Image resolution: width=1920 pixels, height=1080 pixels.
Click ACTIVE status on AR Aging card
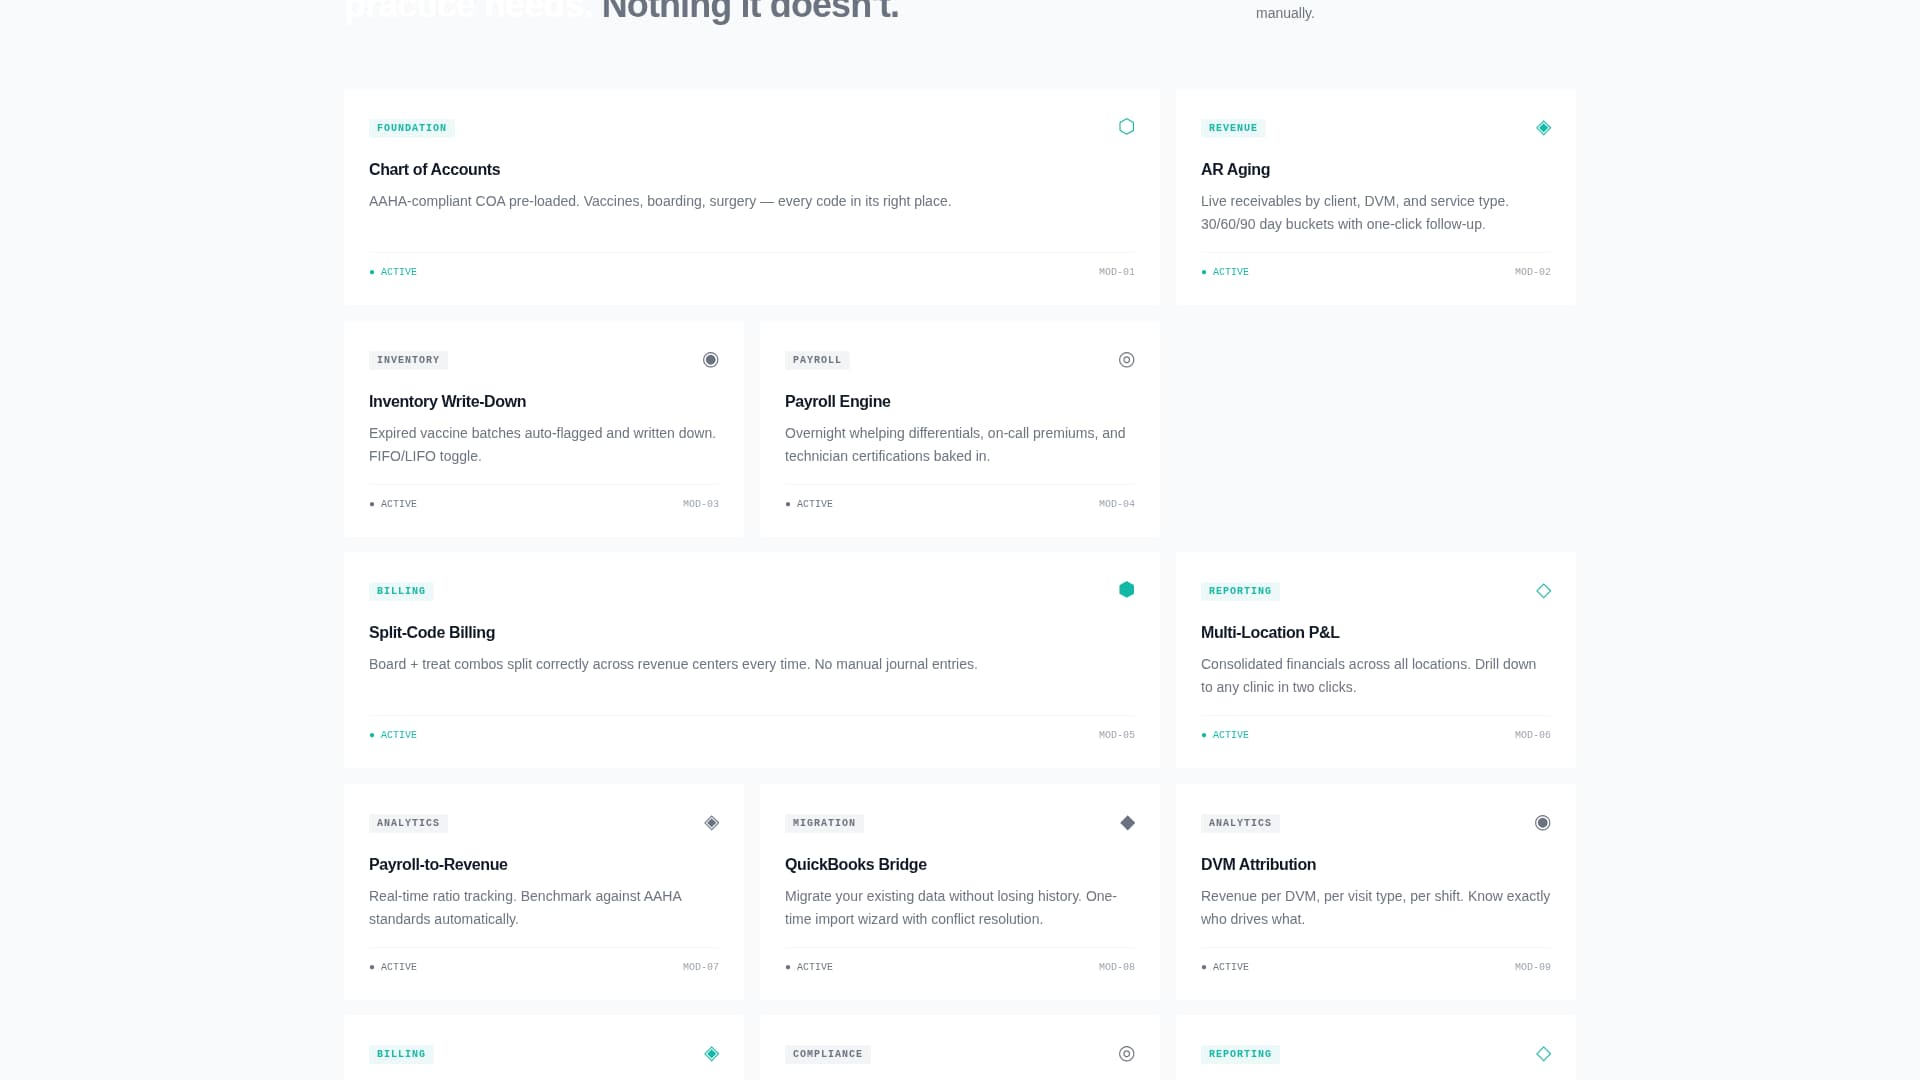(x=1225, y=272)
